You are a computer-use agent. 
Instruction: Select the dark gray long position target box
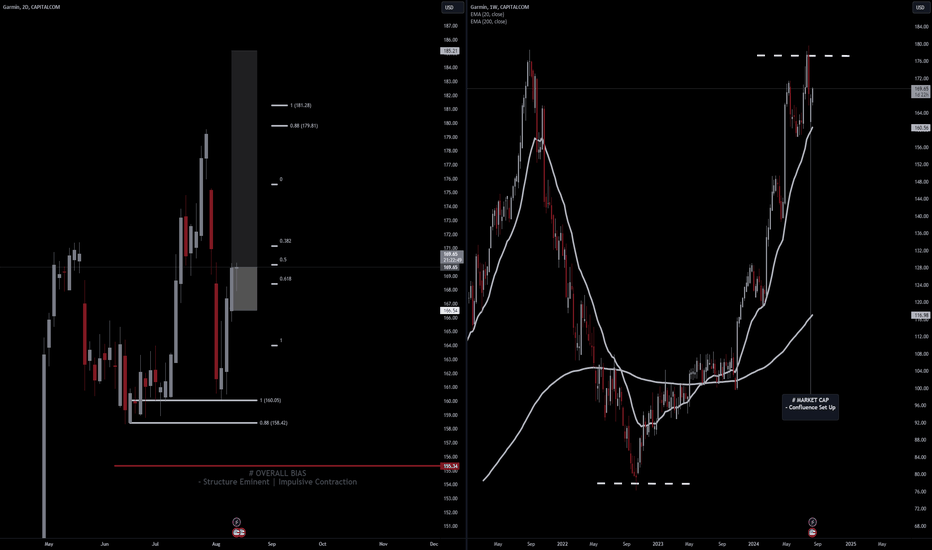(x=244, y=159)
